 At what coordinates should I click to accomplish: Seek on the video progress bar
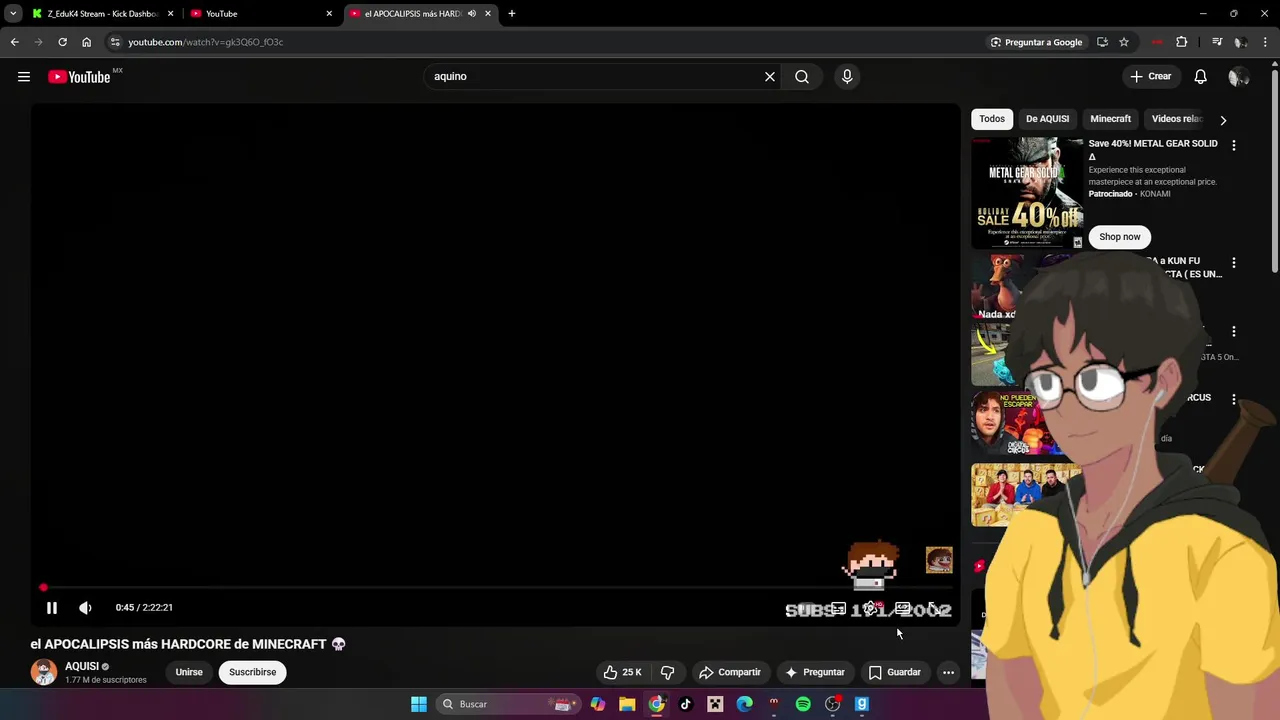(495, 587)
